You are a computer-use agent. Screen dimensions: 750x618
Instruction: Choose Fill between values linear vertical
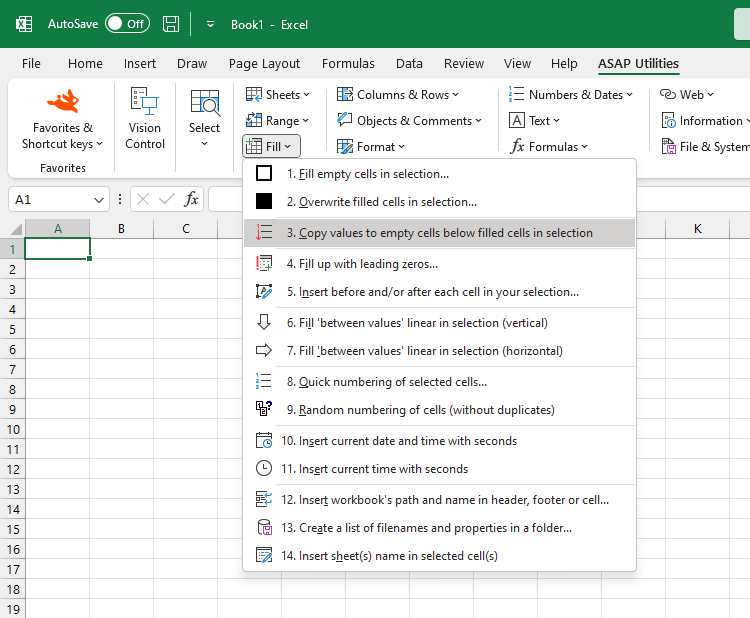(439, 323)
